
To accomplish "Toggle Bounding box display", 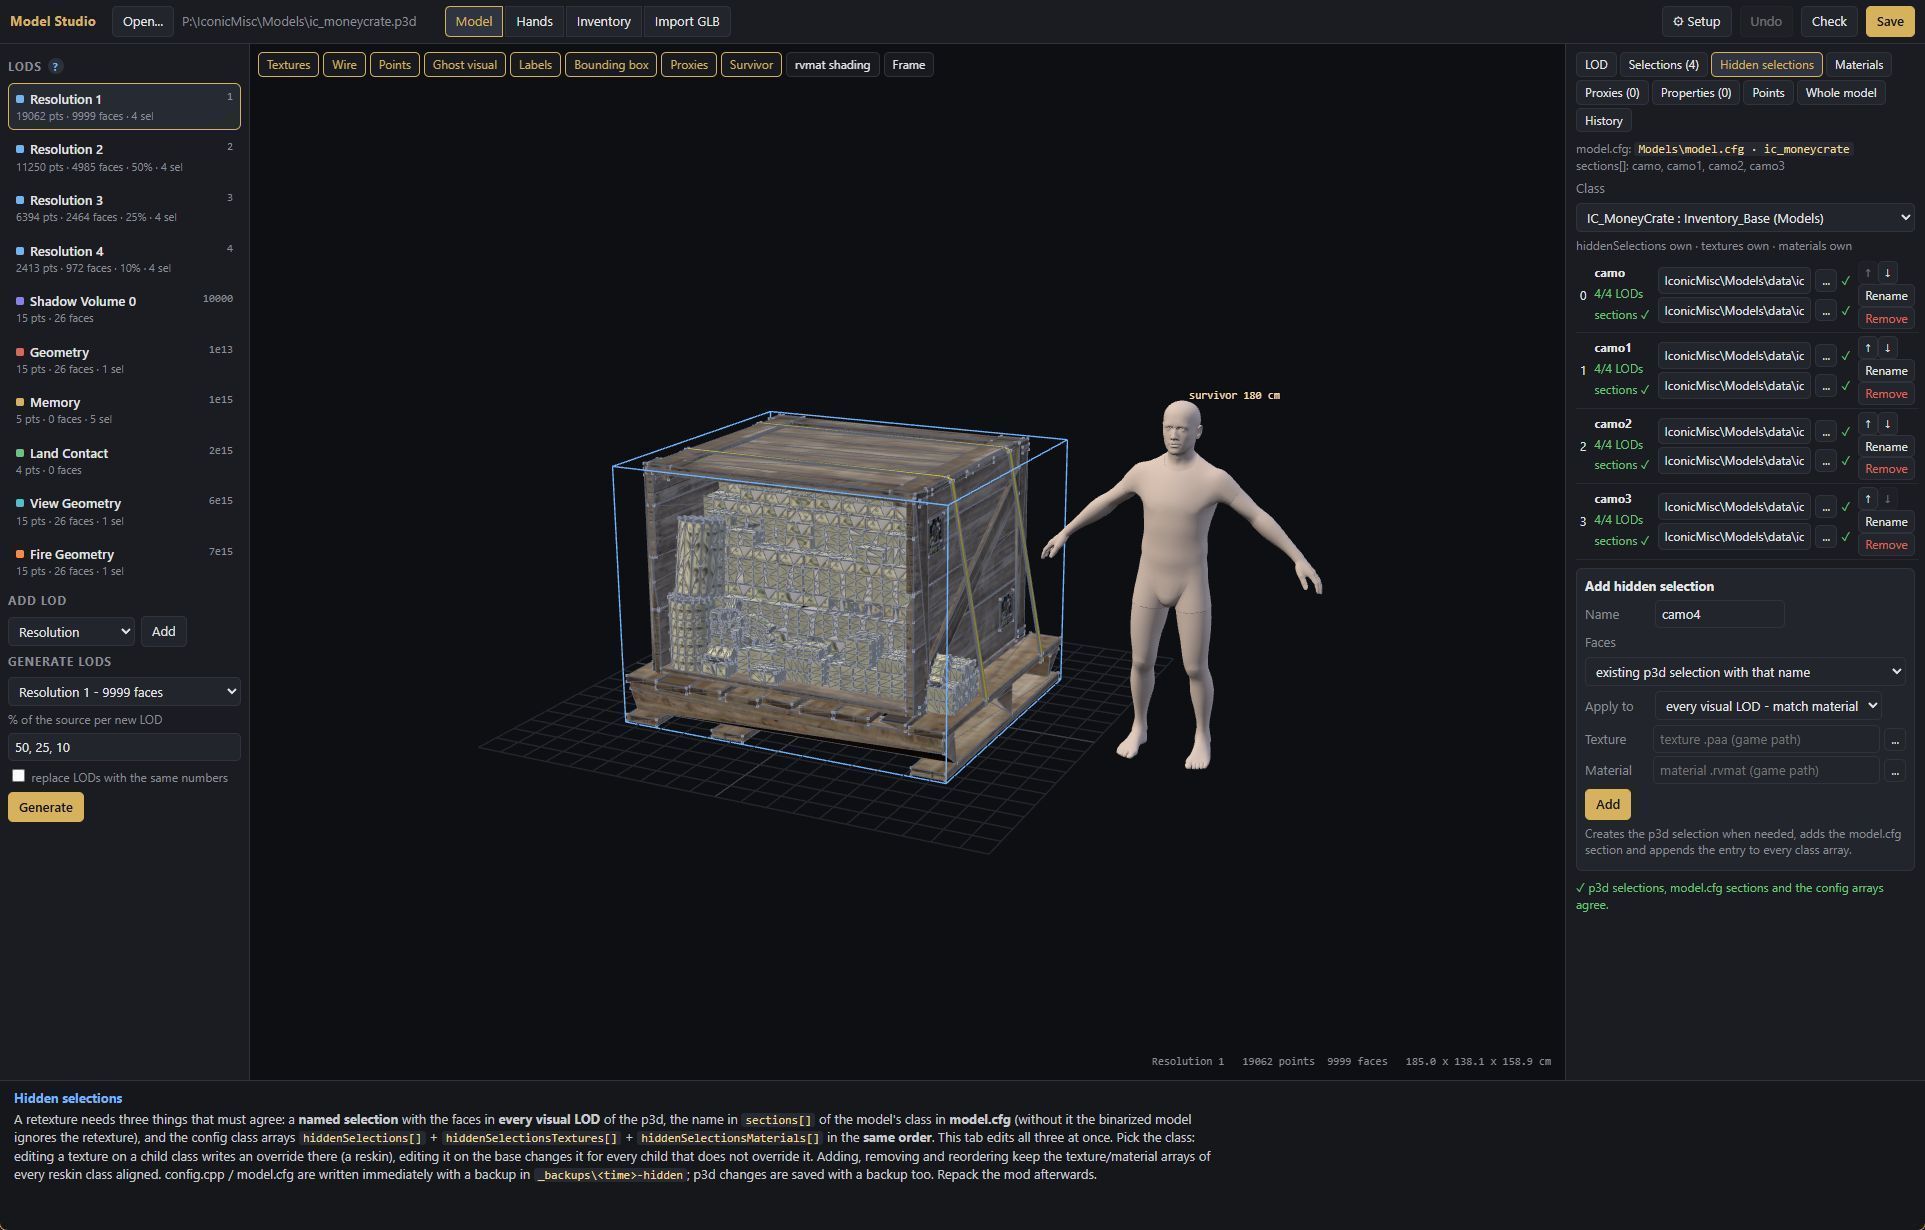I will [611, 65].
